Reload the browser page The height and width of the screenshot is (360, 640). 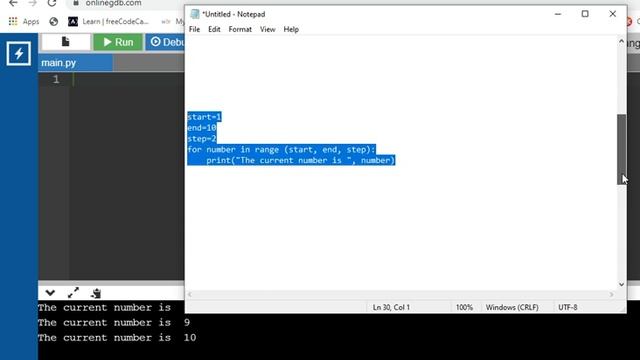52,3
